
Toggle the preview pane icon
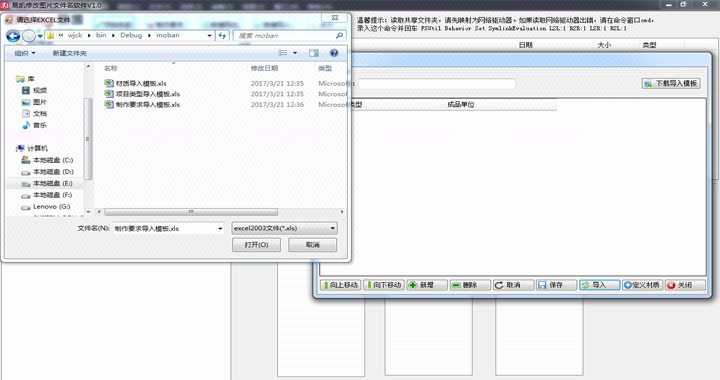tap(314, 53)
